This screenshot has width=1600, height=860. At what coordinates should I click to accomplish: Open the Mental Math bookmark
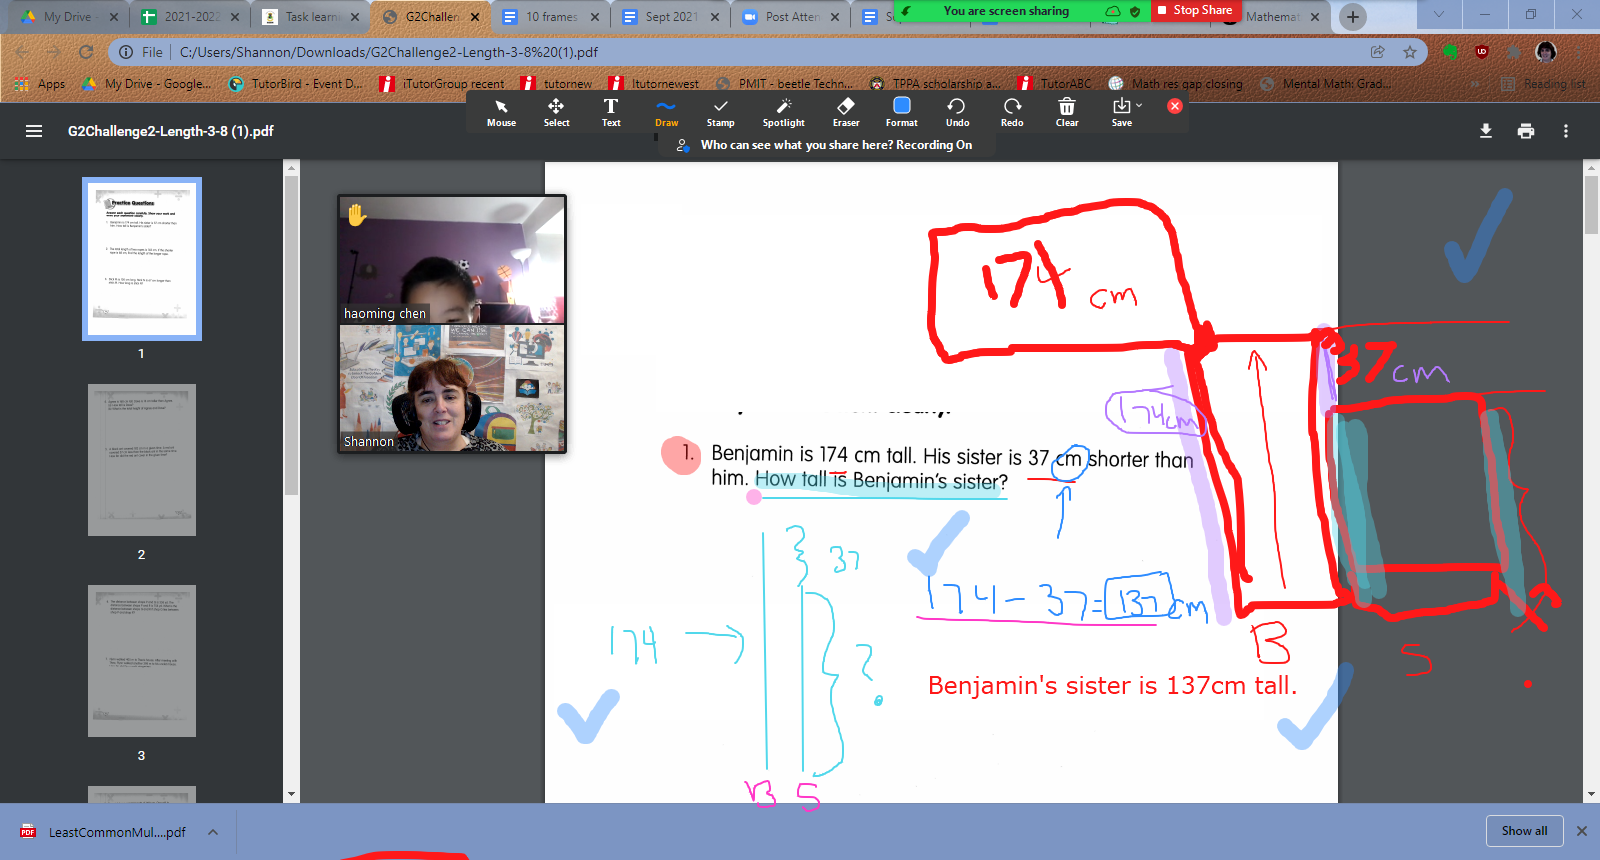1326,84
